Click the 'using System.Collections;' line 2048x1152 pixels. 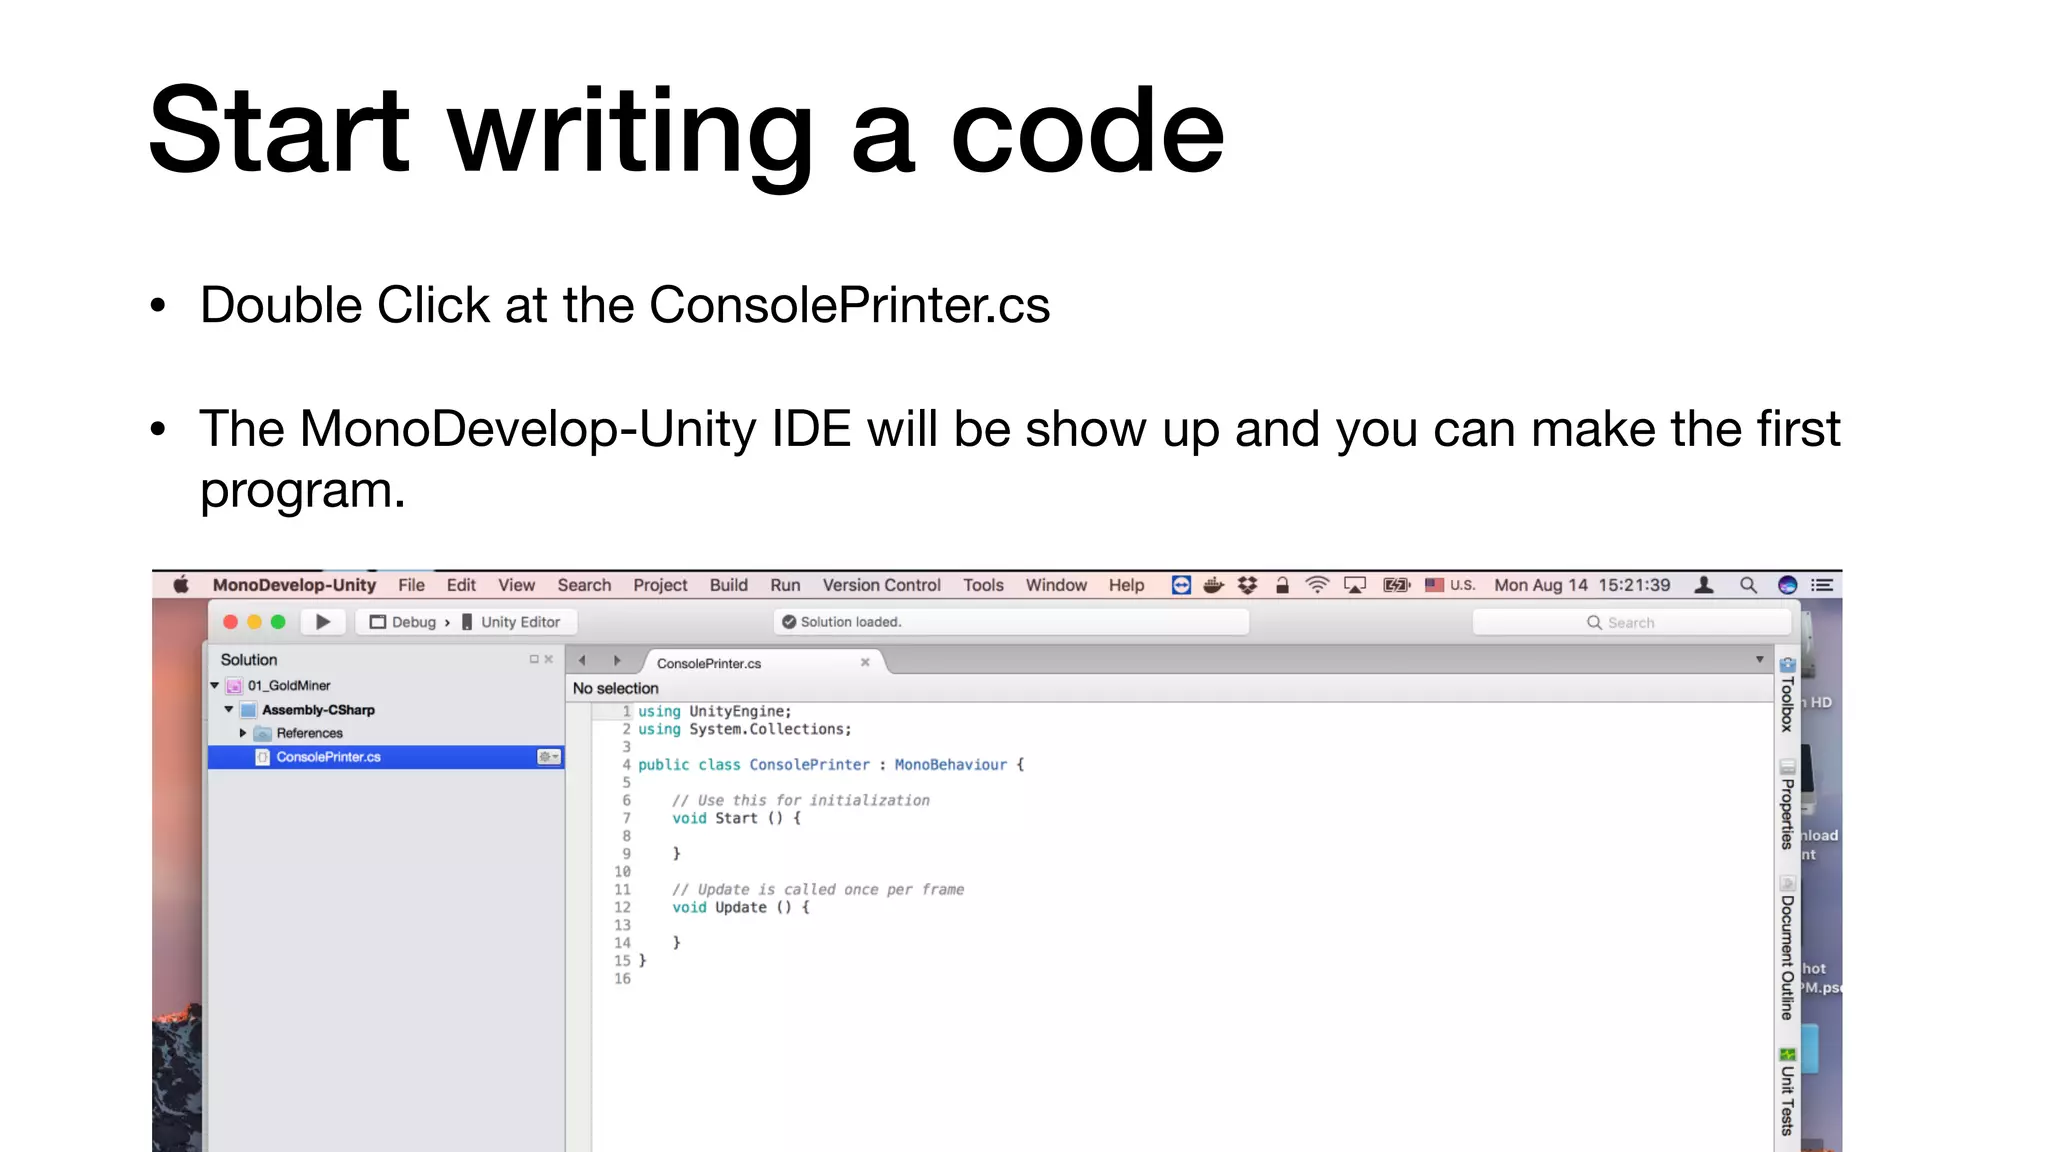pos(745,729)
